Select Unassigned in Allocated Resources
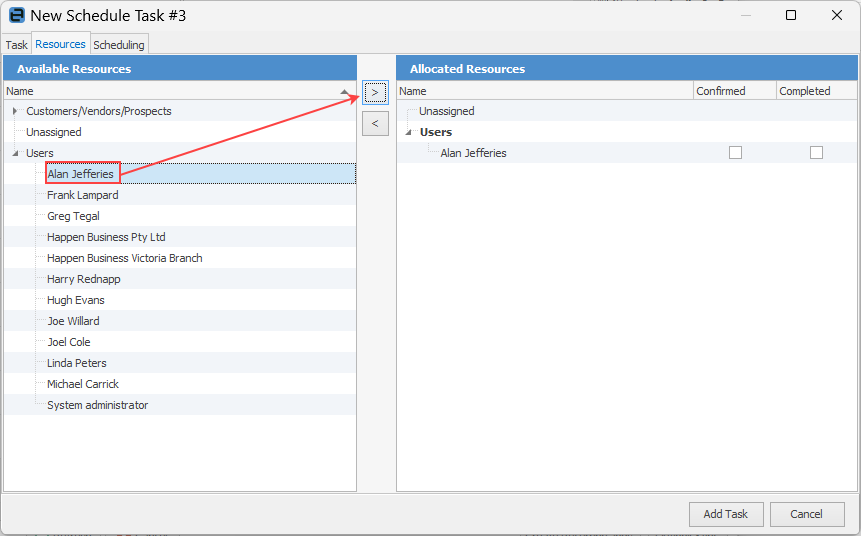861x536 pixels. coord(446,111)
